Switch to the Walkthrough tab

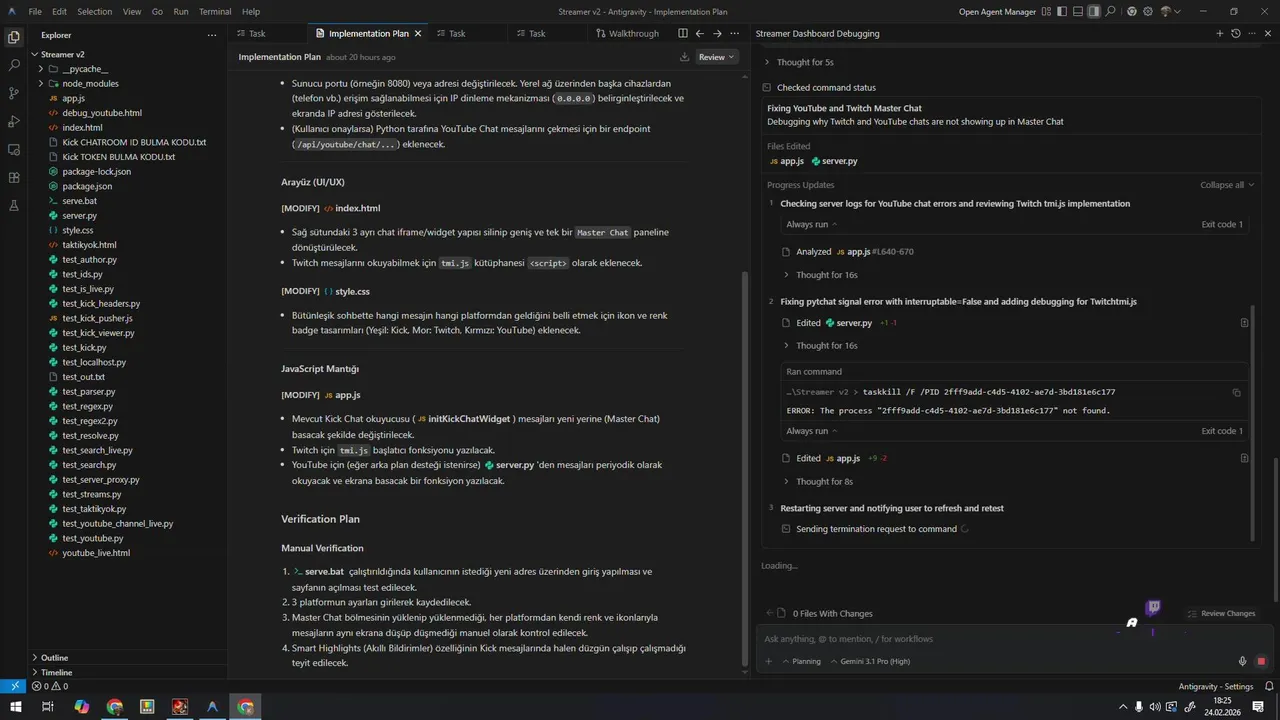point(627,33)
